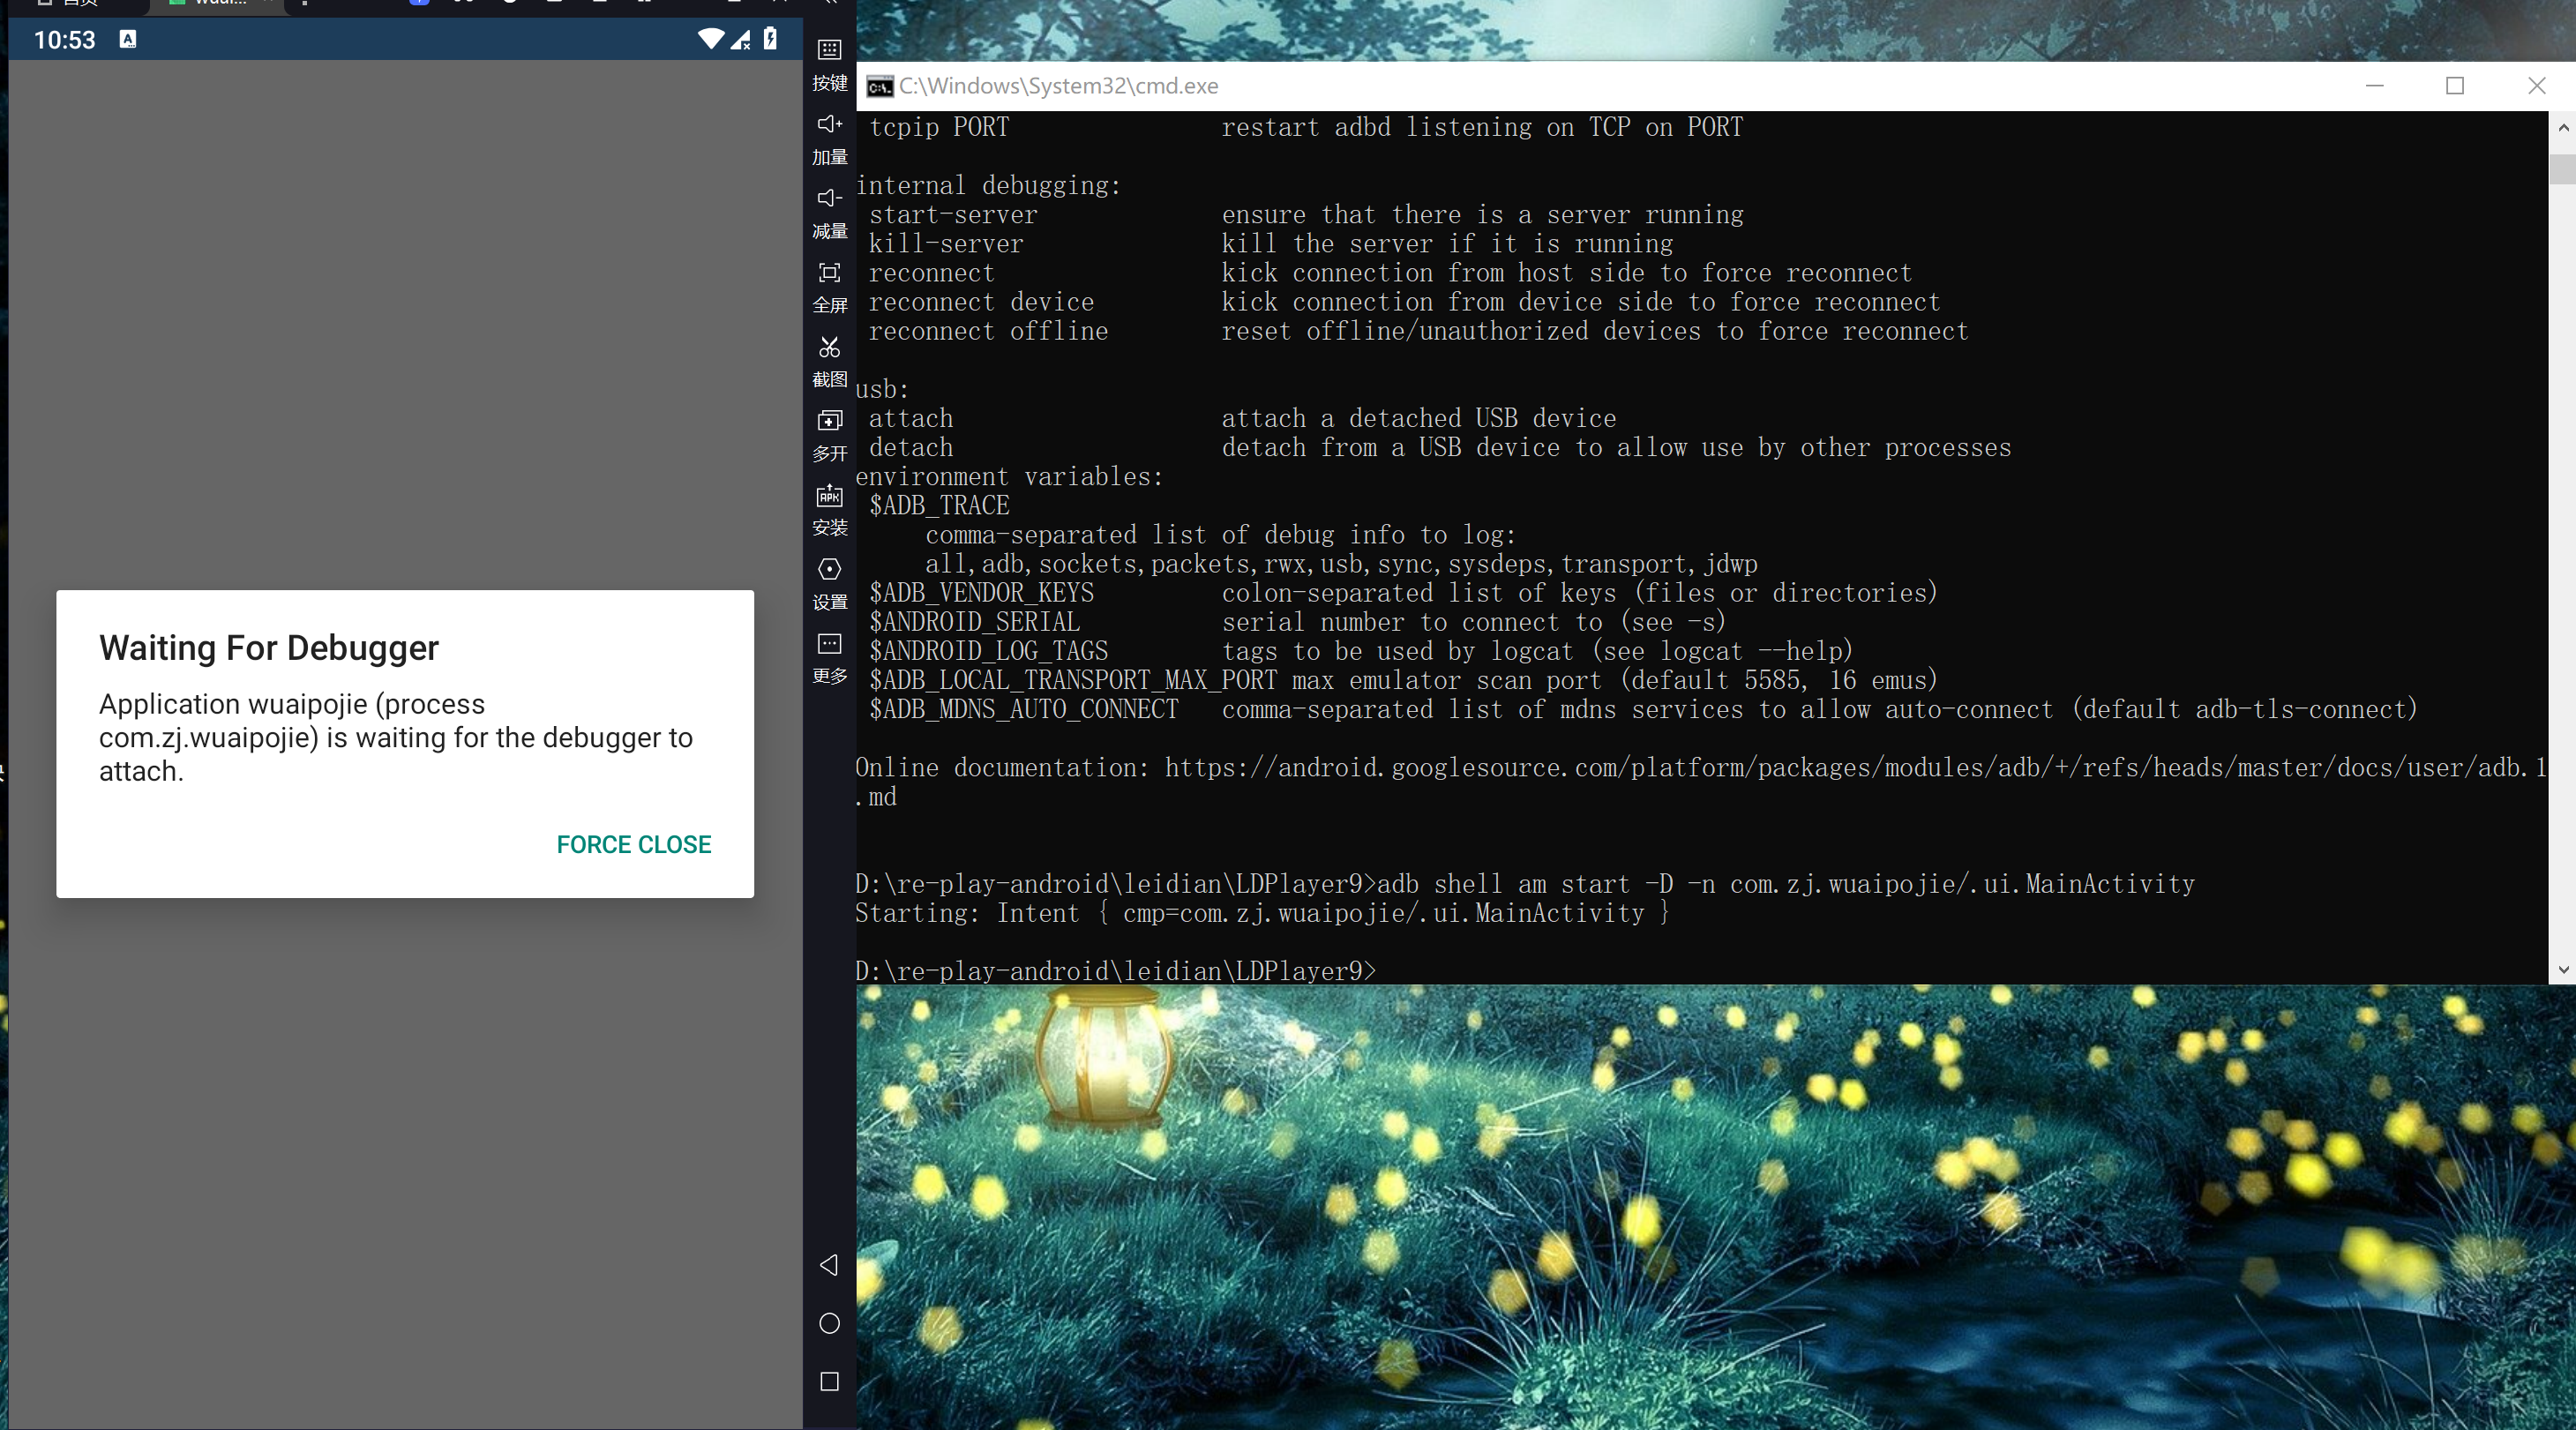Click FORCE CLOSE in Waiting For Debugger dialog
Viewport: 2576px width, 1430px height.
point(634,845)
